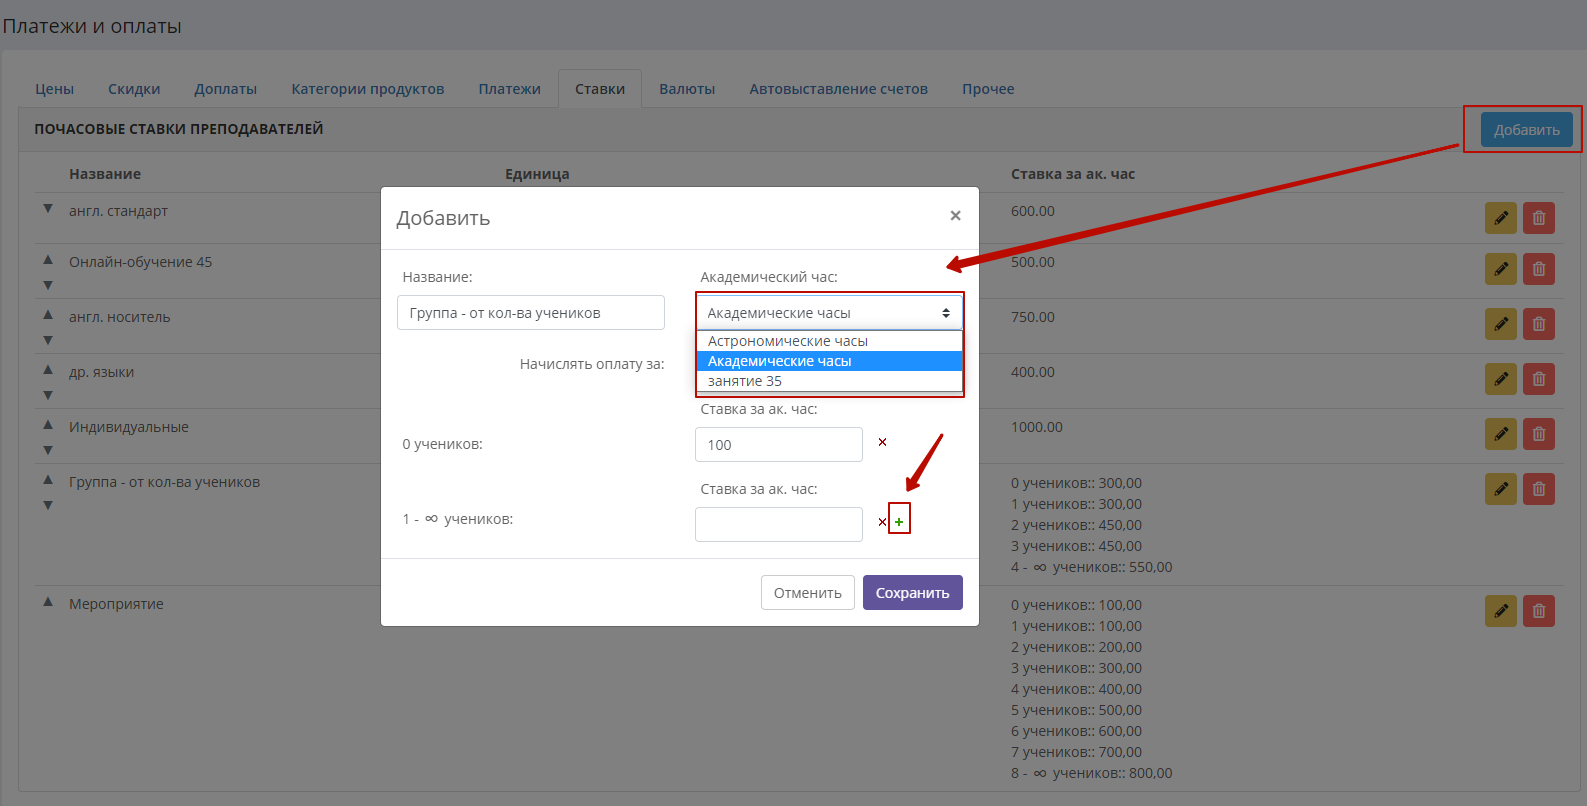Image resolution: width=1587 pixels, height=806 pixels.
Task: Open the Валюты tab
Action: (x=687, y=89)
